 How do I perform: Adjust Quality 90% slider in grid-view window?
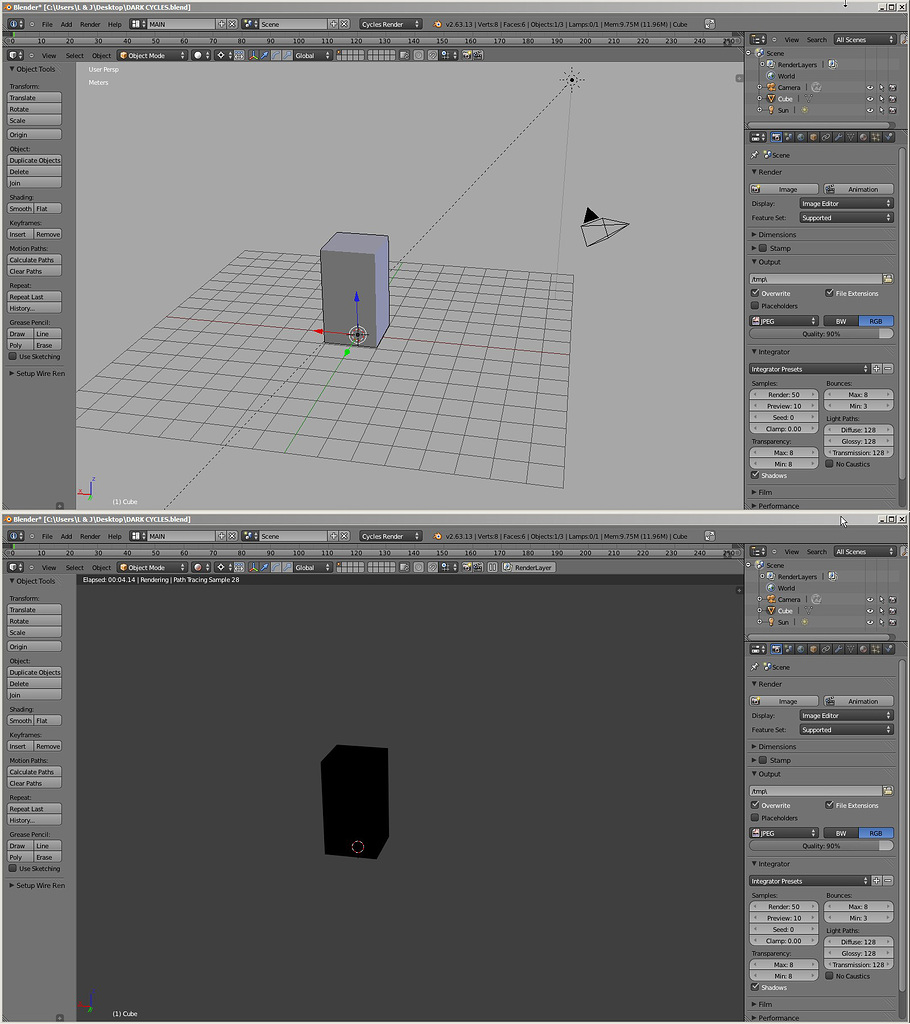coord(821,334)
